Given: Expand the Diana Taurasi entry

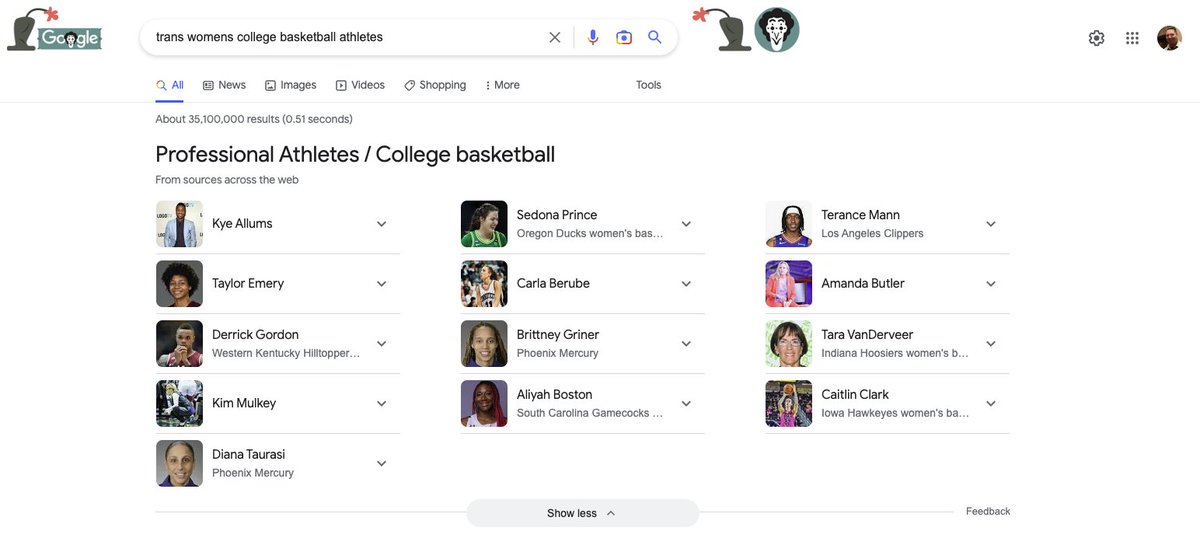Looking at the screenshot, I should coord(381,464).
